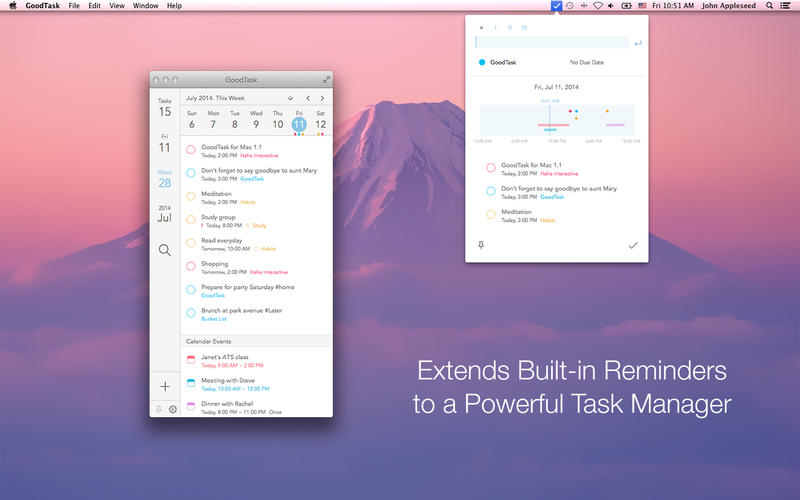Switch to the Week 28 view
800x500 pixels.
(x=165, y=180)
